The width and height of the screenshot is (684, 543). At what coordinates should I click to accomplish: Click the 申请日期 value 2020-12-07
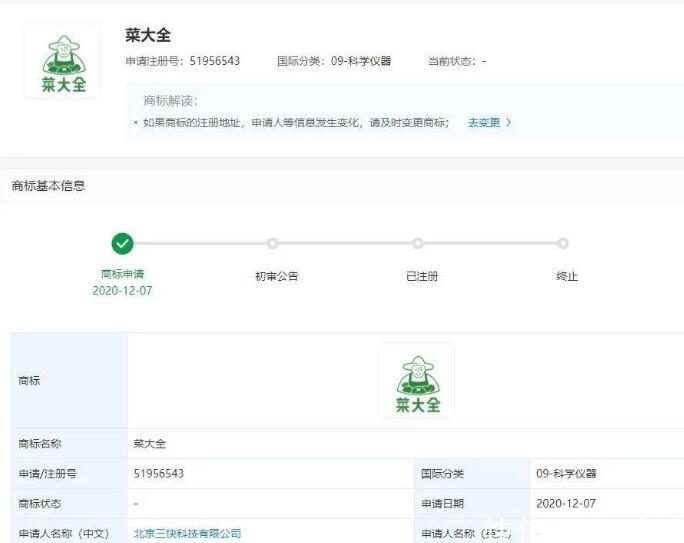[x=566, y=504]
